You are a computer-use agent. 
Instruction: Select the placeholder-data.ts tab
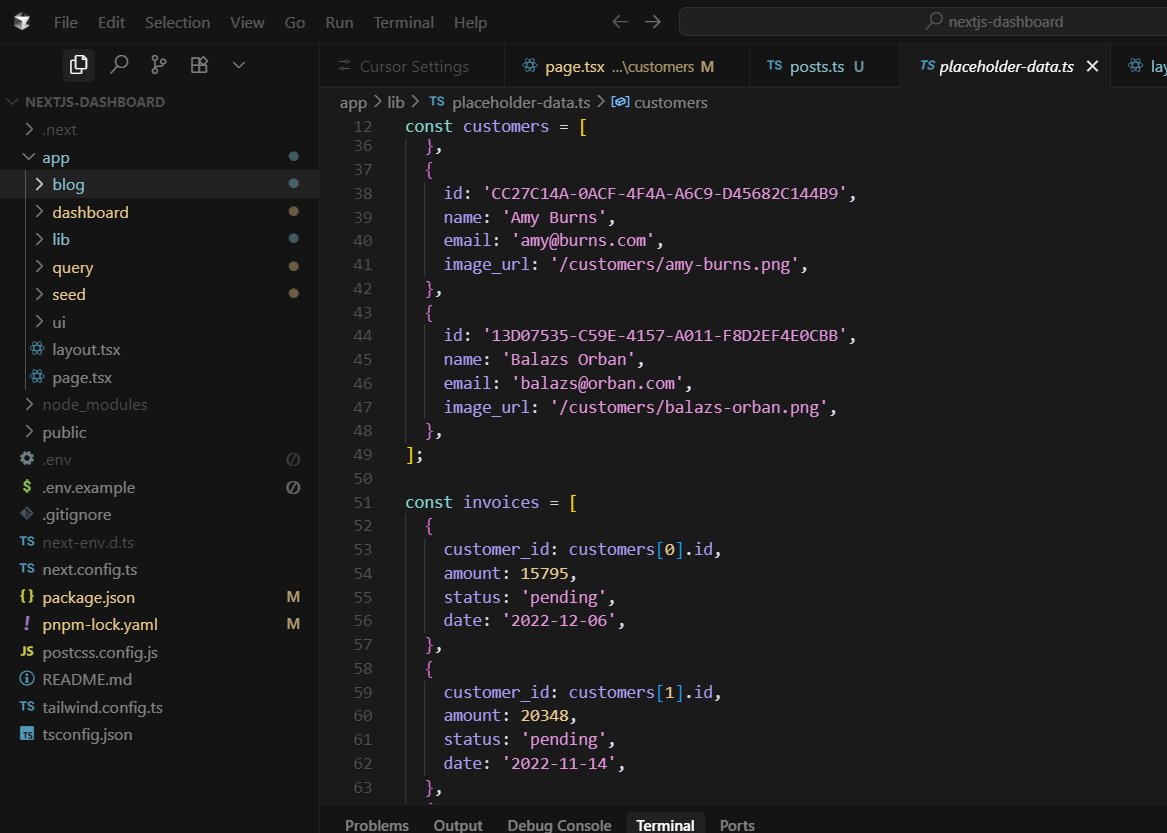(x=1005, y=66)
